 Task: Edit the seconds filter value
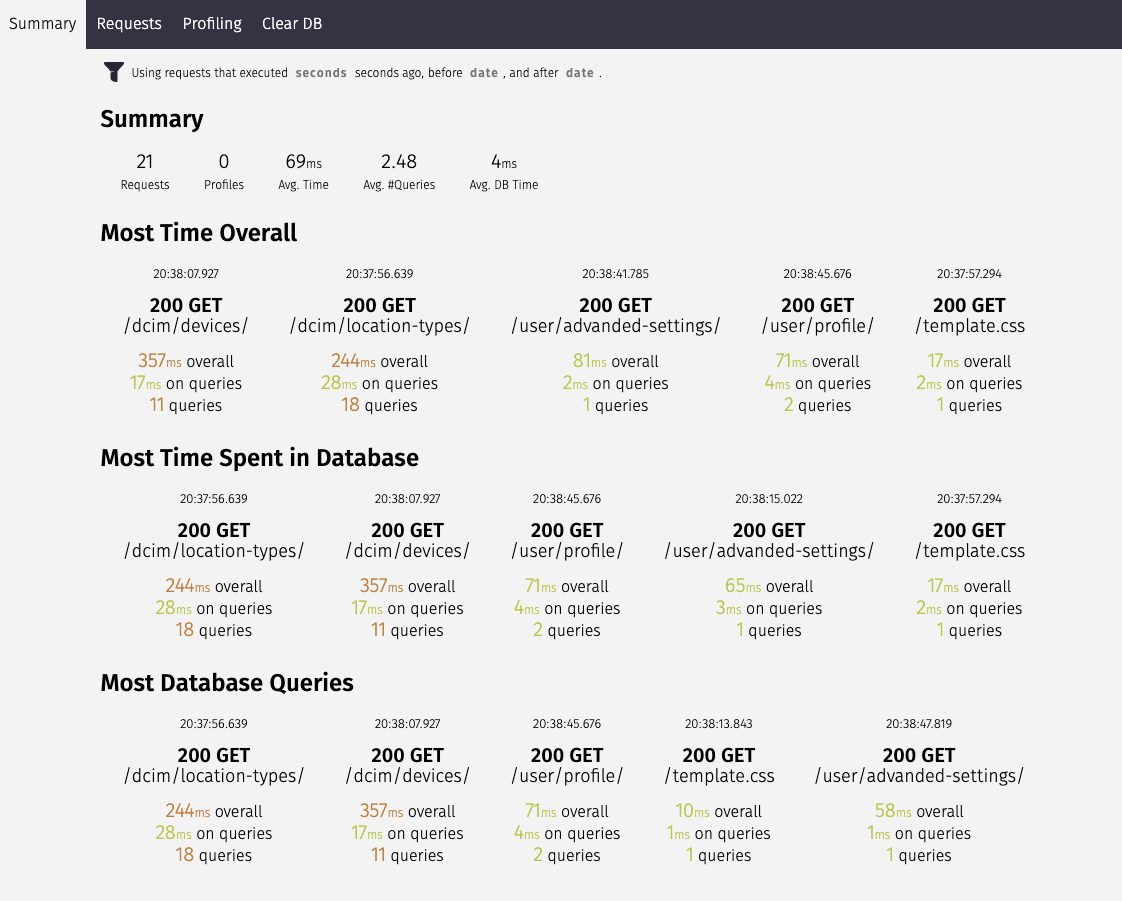(321, 72)
